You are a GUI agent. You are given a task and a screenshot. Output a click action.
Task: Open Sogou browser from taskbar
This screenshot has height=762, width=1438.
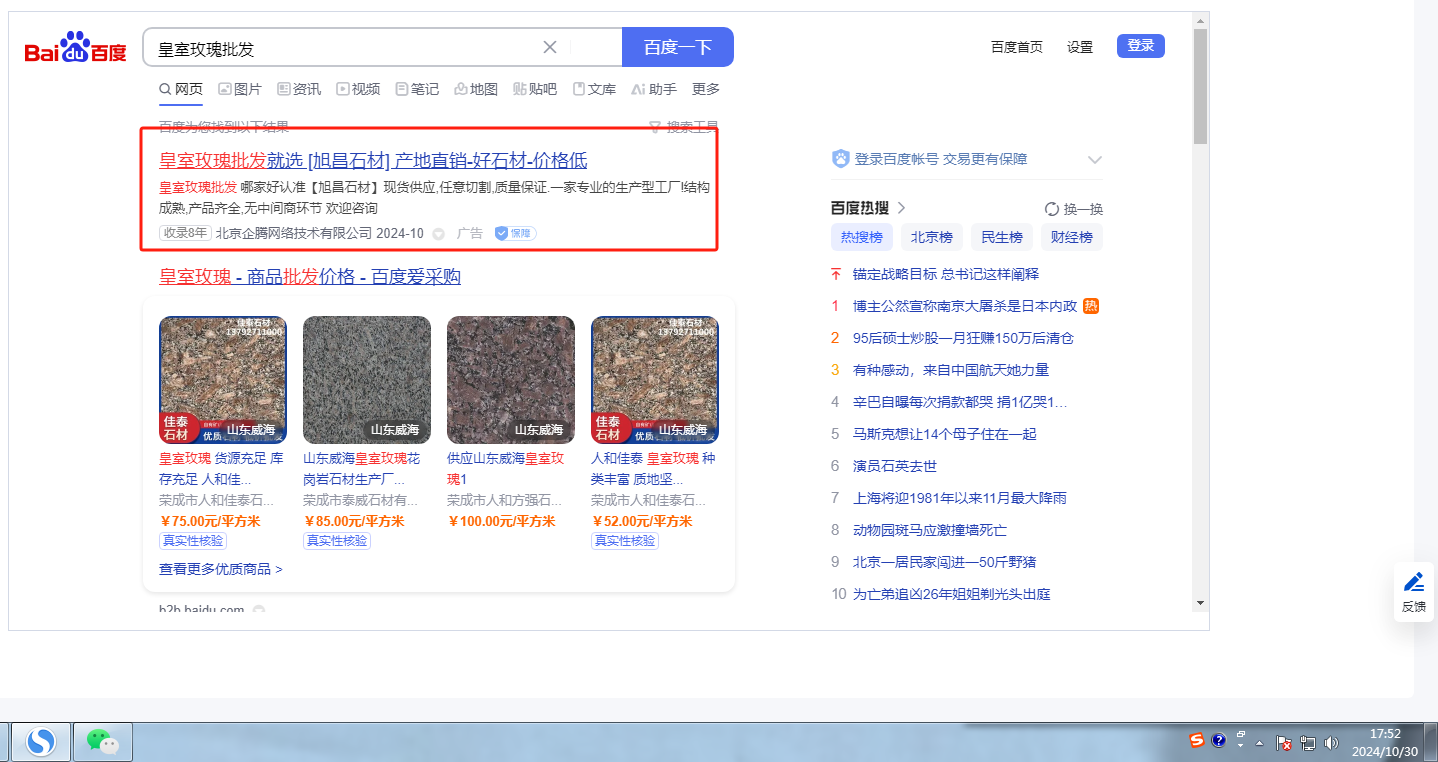point(41,741)
